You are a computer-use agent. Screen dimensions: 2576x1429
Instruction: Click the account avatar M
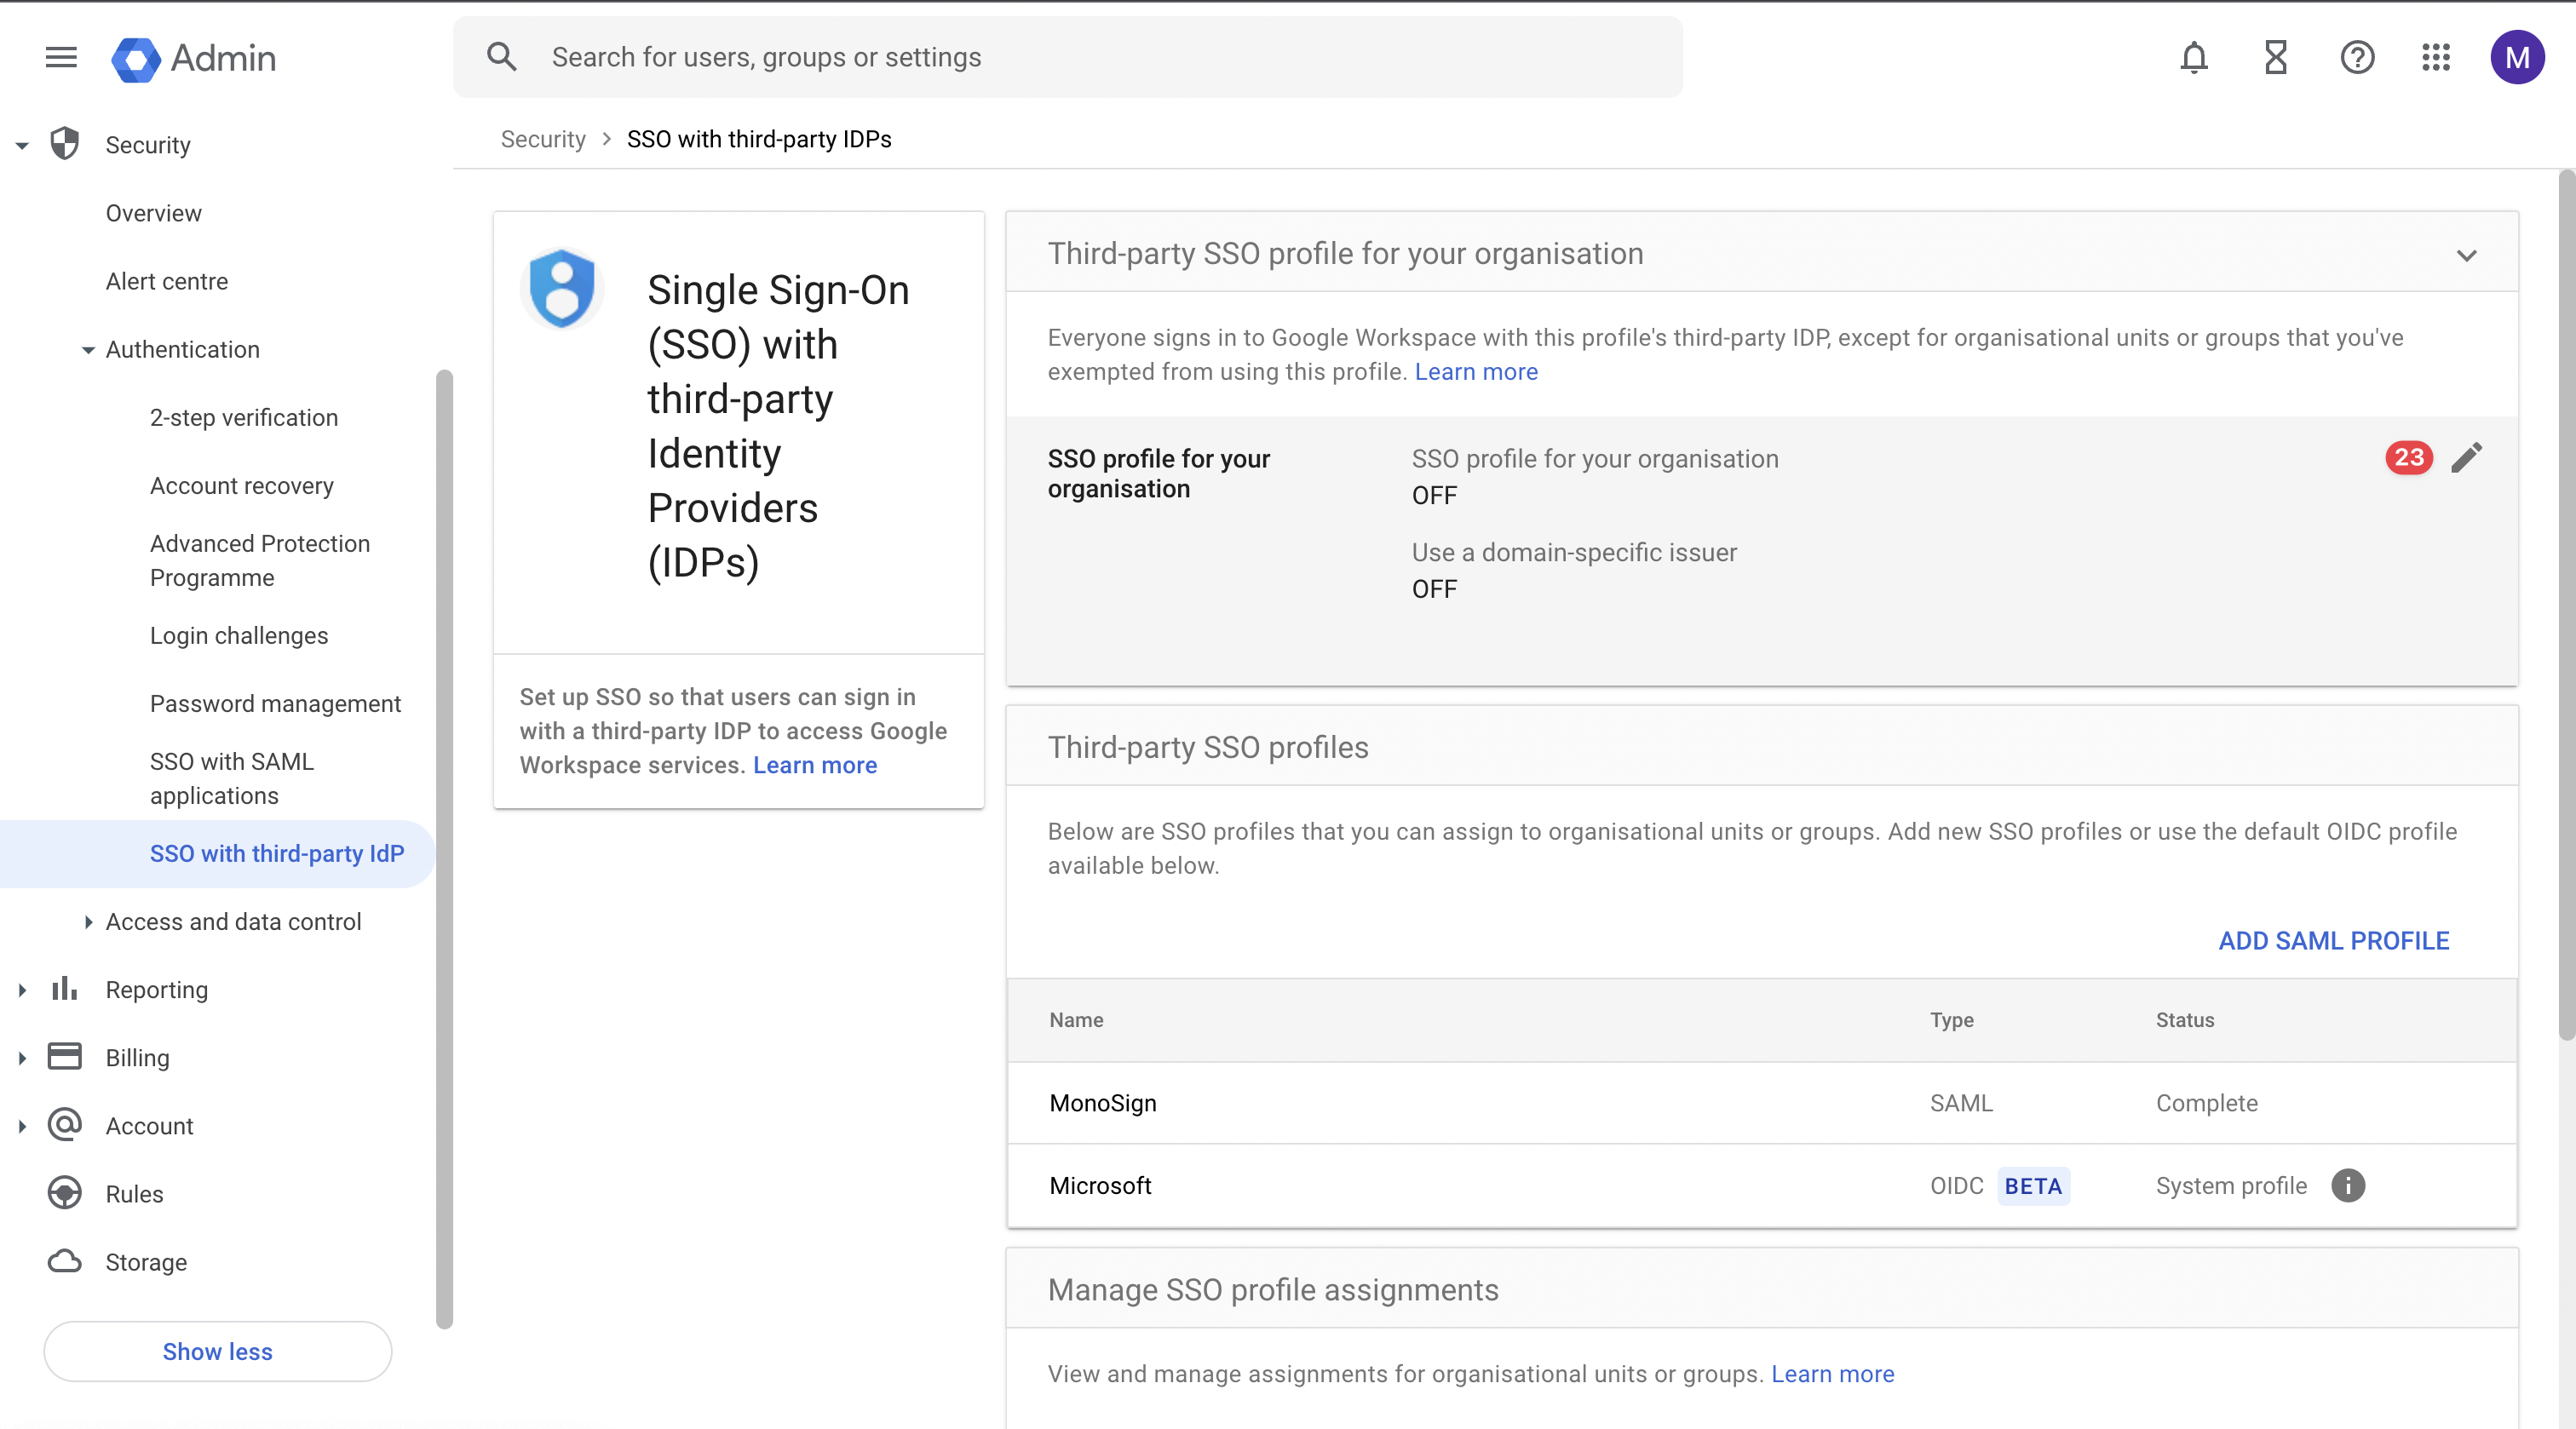[x=2516, y=57]
